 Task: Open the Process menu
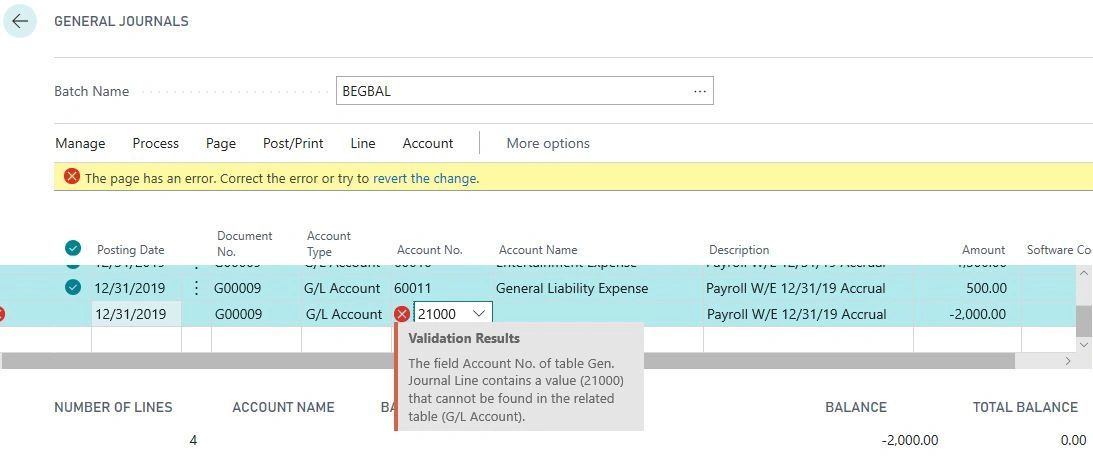[155, 144]
